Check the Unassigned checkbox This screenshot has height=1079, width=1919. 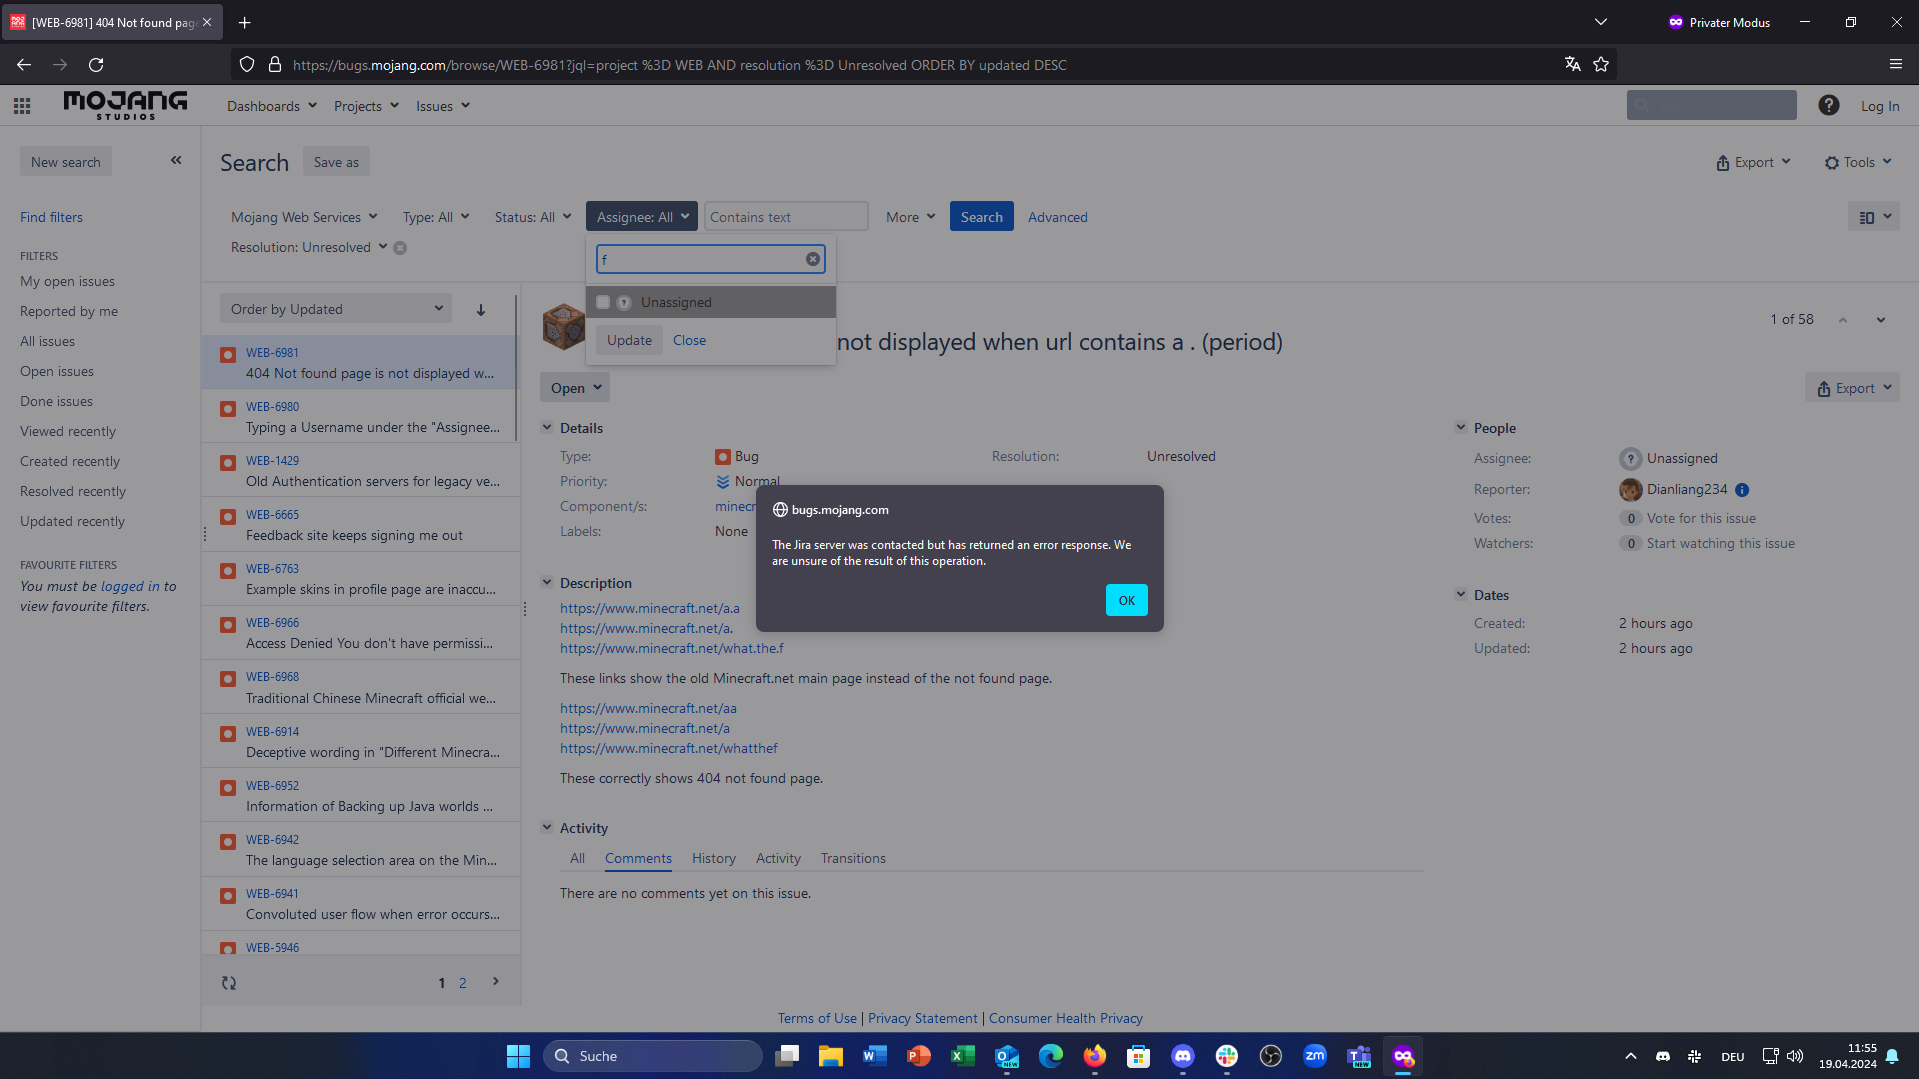pyautogui.click(x=603, y=302)
